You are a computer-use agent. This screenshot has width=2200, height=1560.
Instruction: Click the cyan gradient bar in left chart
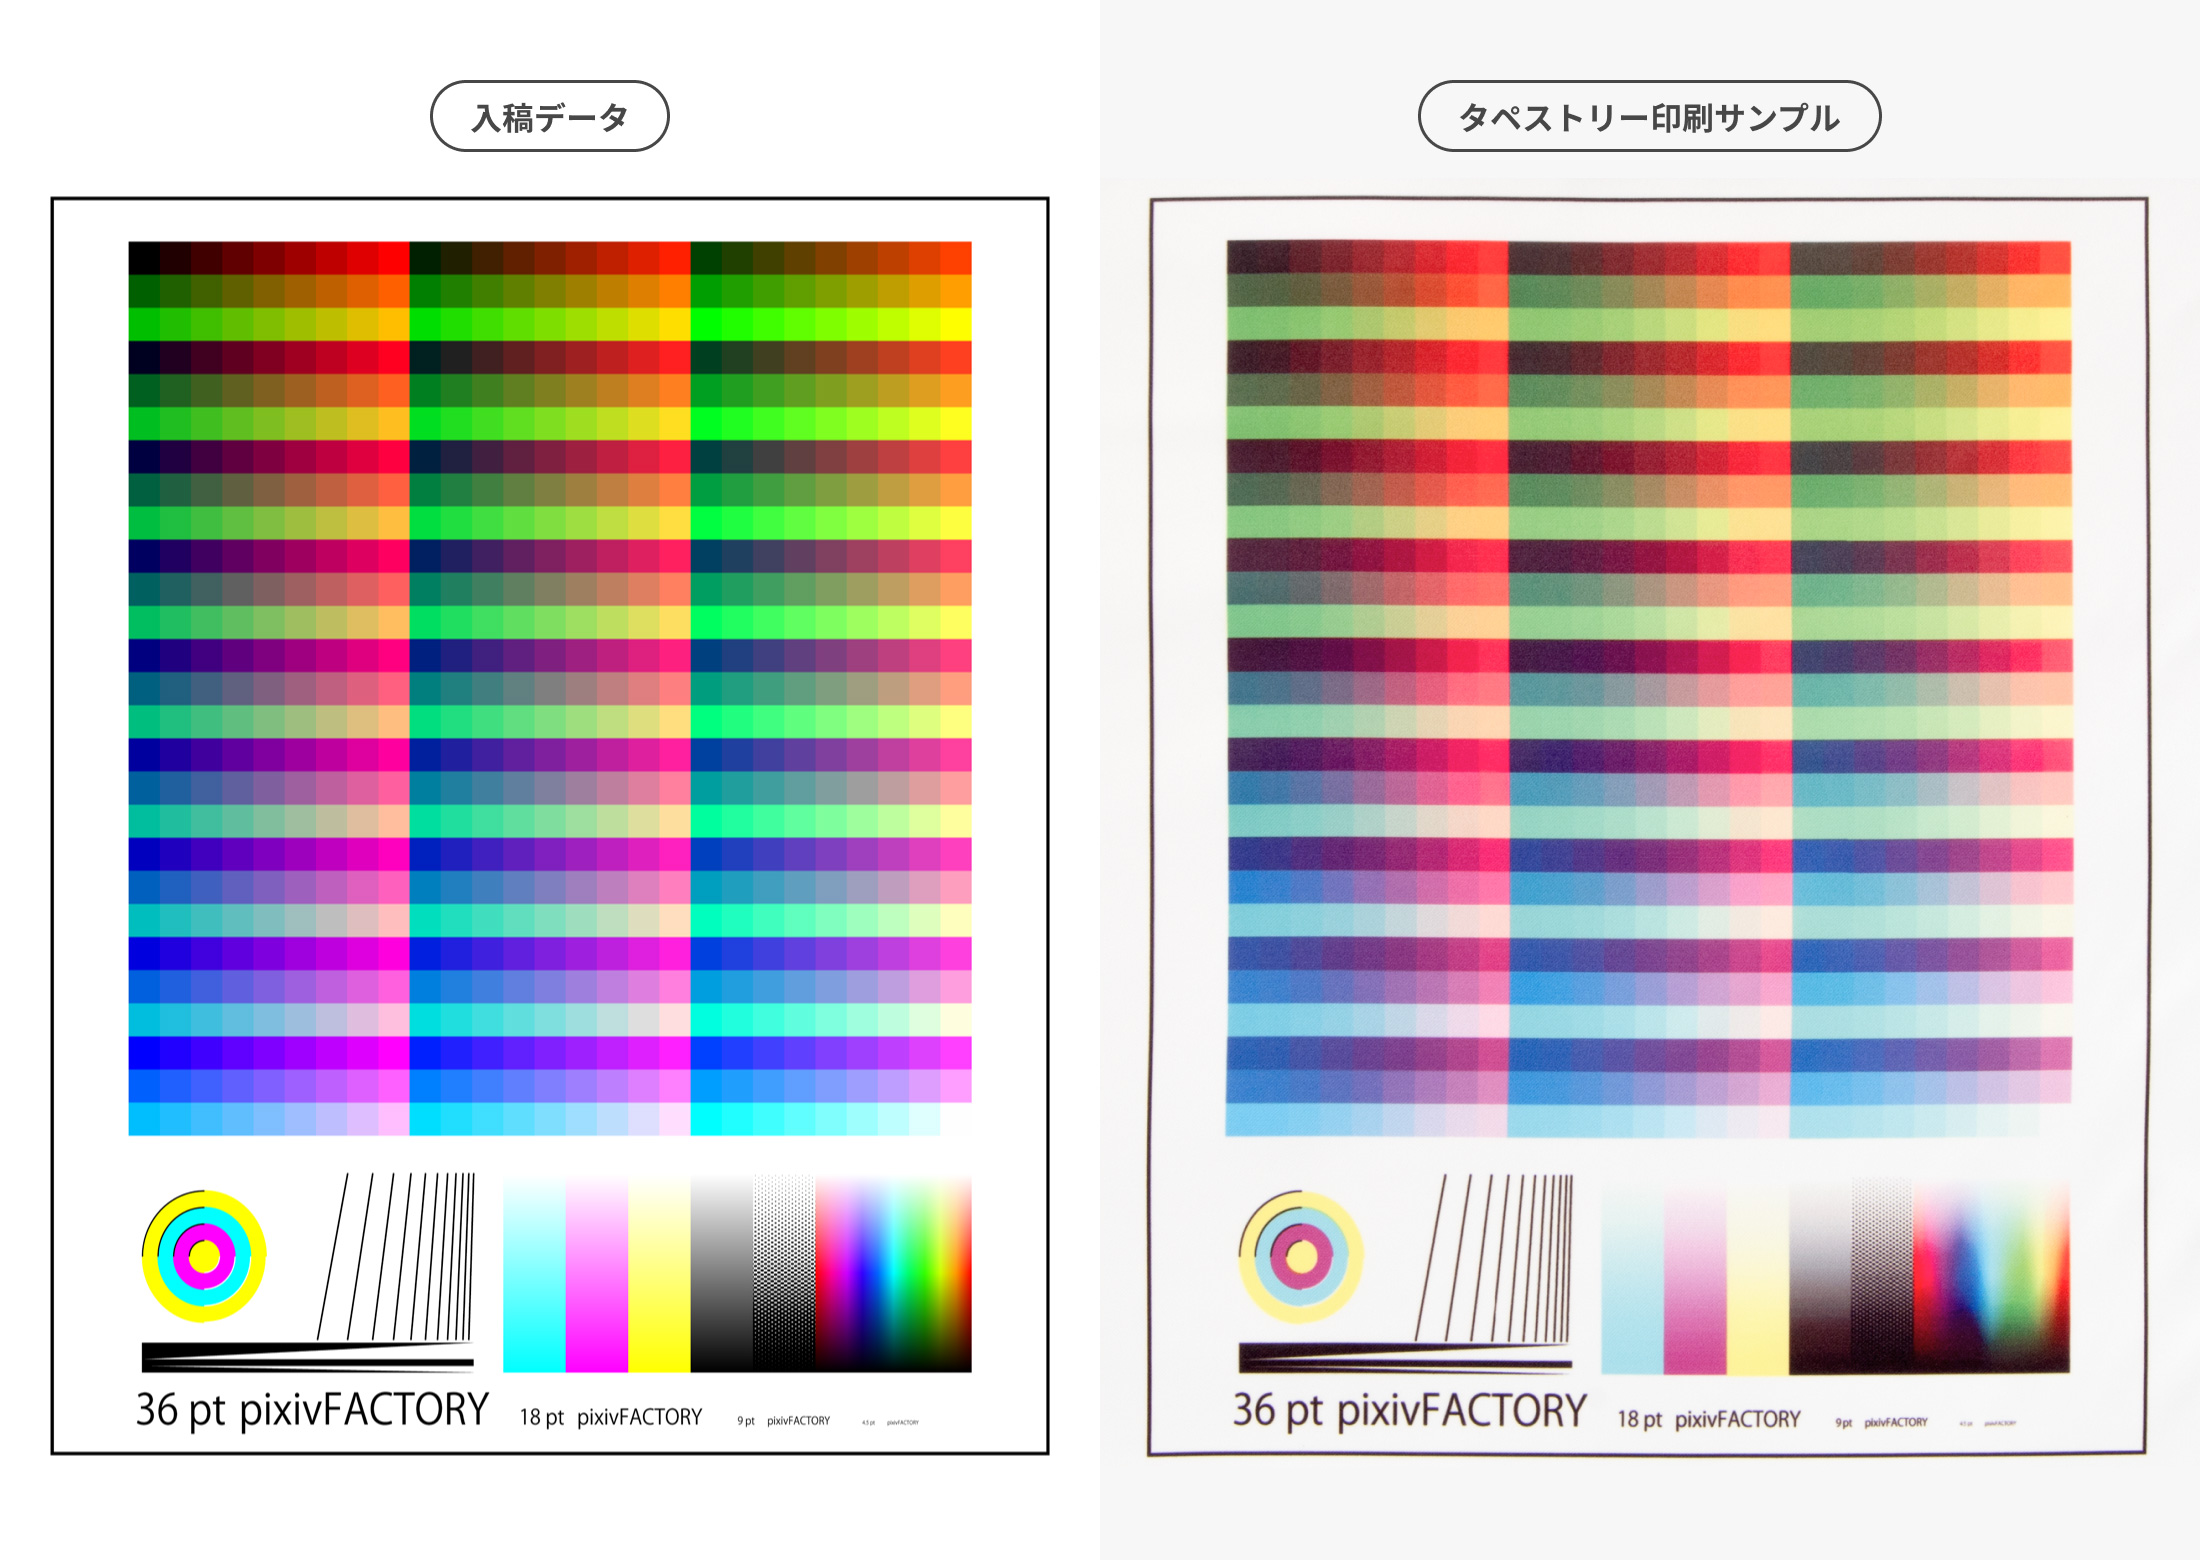tap(534, 1274)
